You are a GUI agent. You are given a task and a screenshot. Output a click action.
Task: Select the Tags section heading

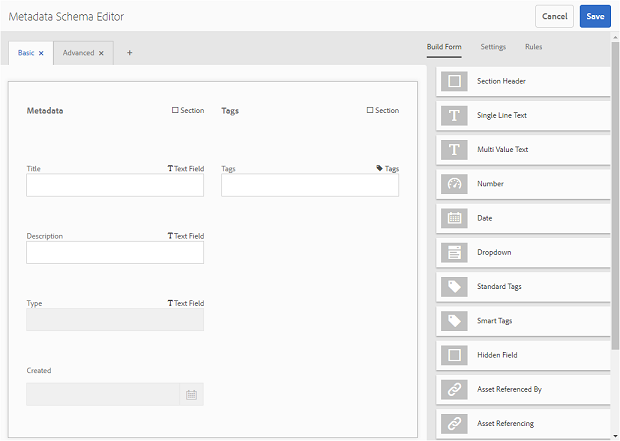[230, 111]
